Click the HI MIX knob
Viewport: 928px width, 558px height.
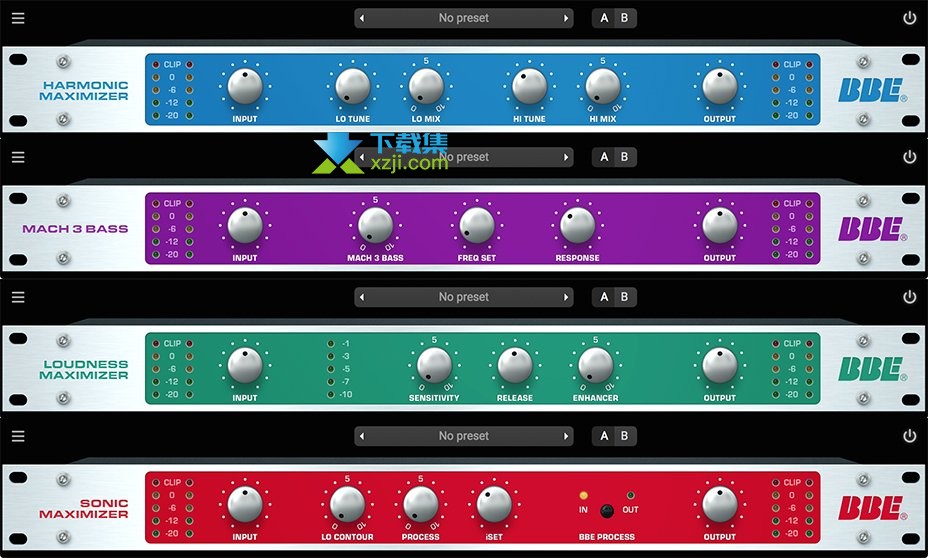[x=602, y=86]
